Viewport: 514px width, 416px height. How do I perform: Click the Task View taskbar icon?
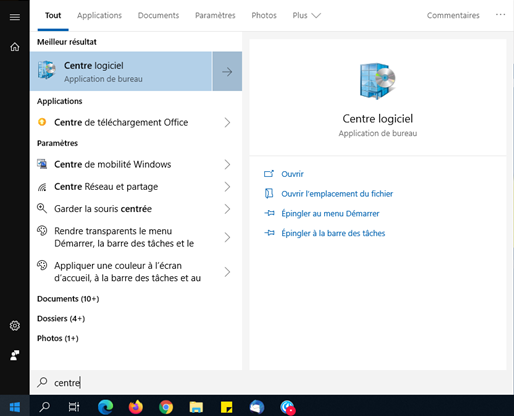point(74,407)
